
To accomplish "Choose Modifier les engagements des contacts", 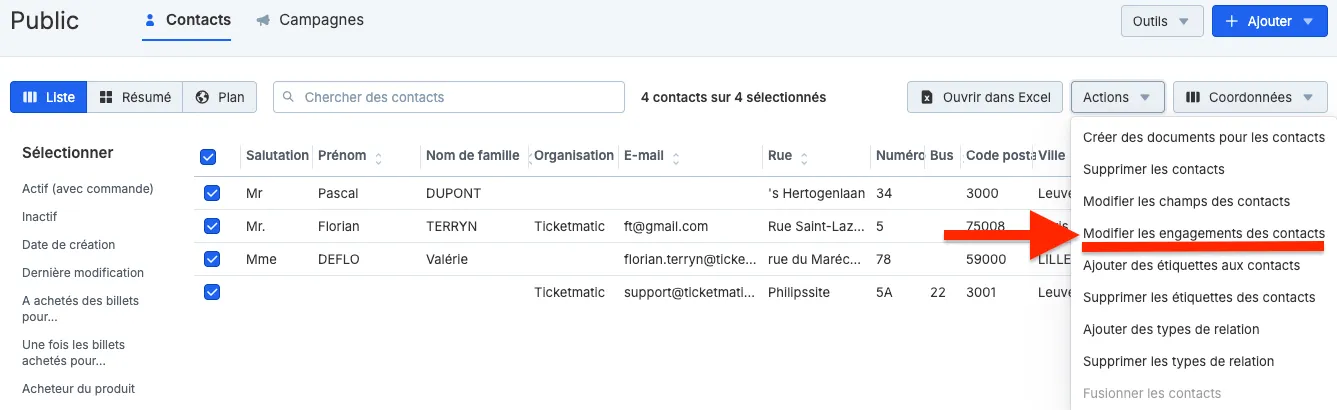I will pyautogui.click(x=1203, y=233).
